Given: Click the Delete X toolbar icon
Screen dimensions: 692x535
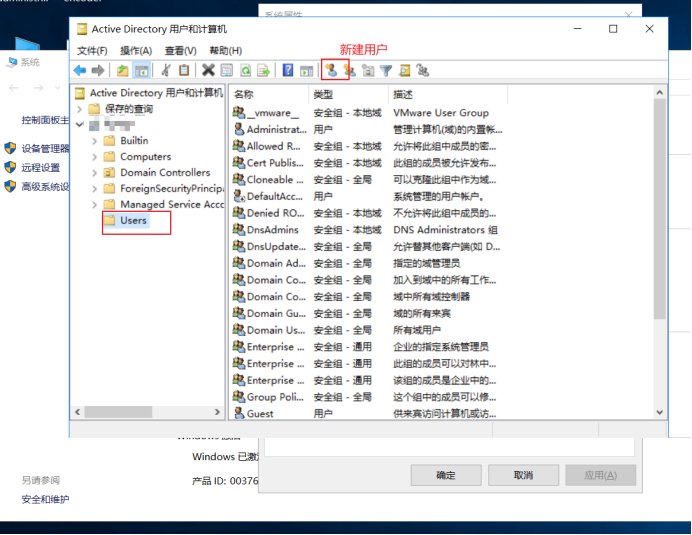Looking at the screenshot, I should pos(208,70).
